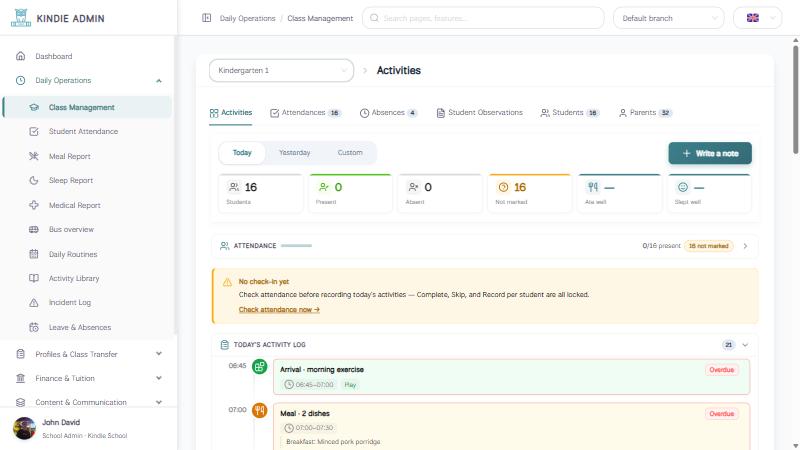Click the Ate well utensils icon

tap(593, 187)
